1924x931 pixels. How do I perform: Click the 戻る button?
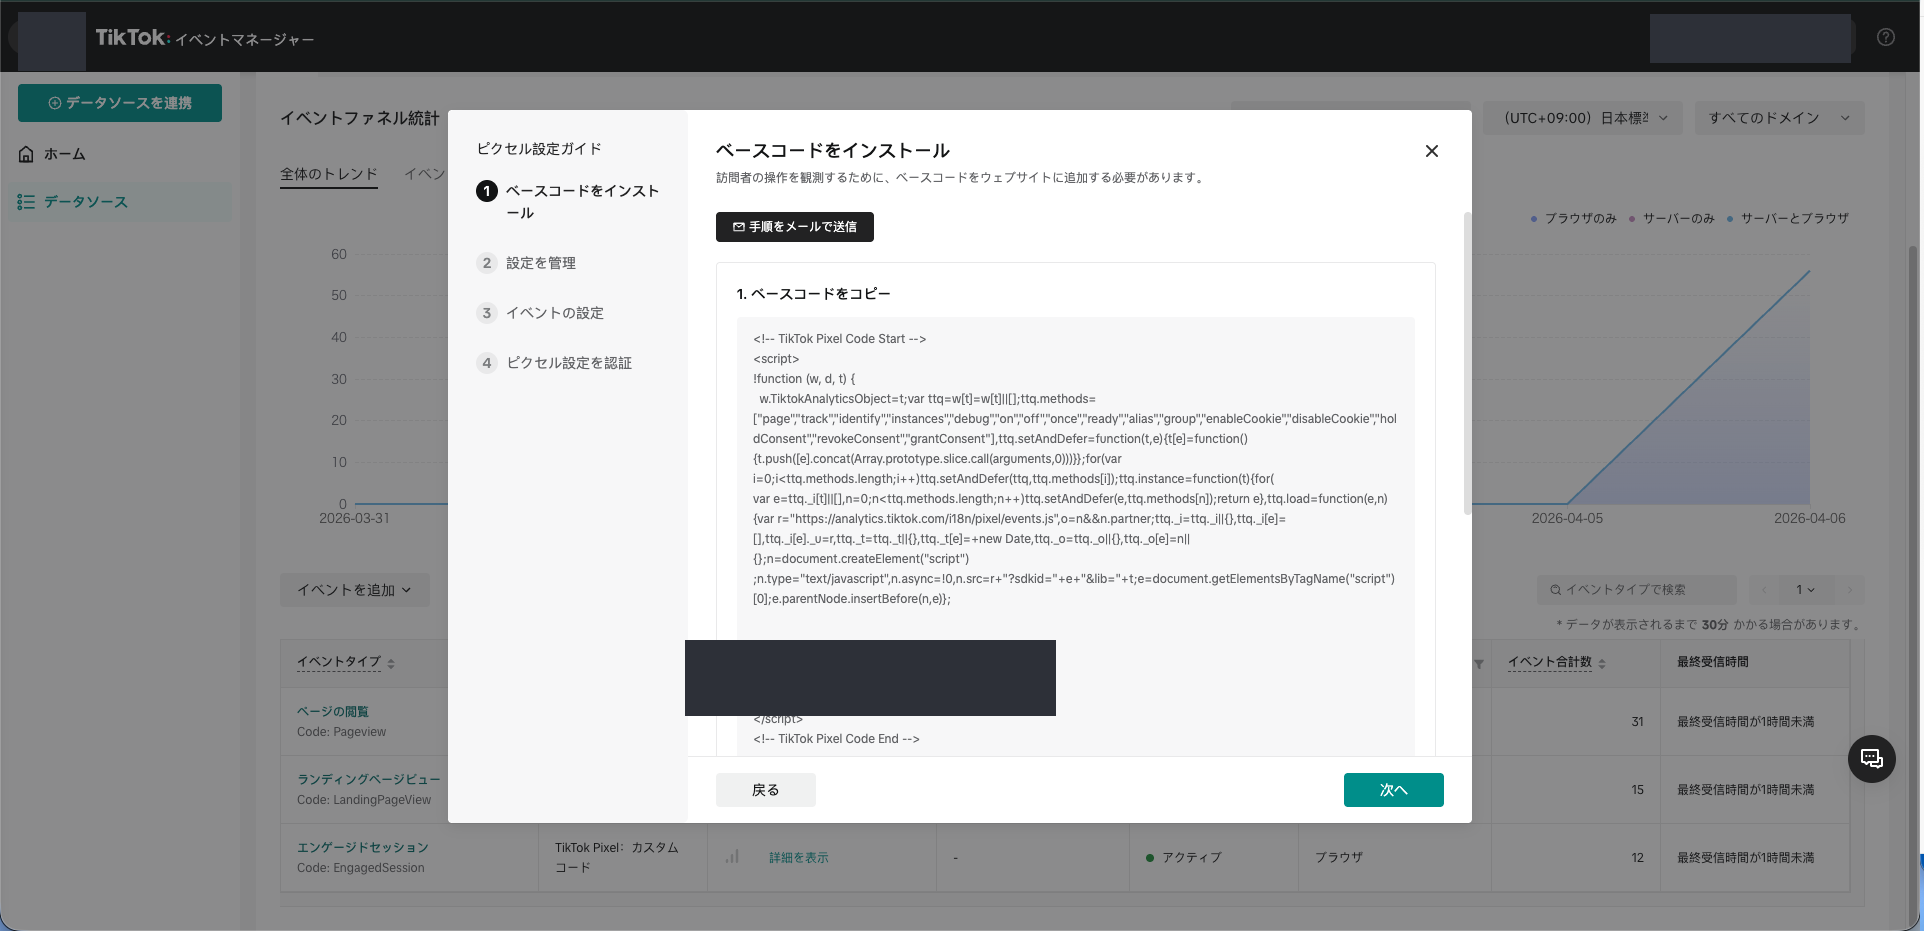765,790
